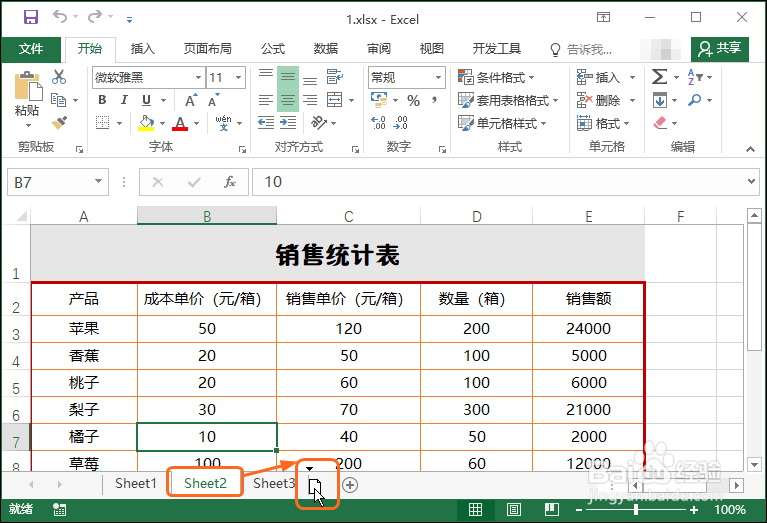Click the fill color bucket icon

pos(146,123)
